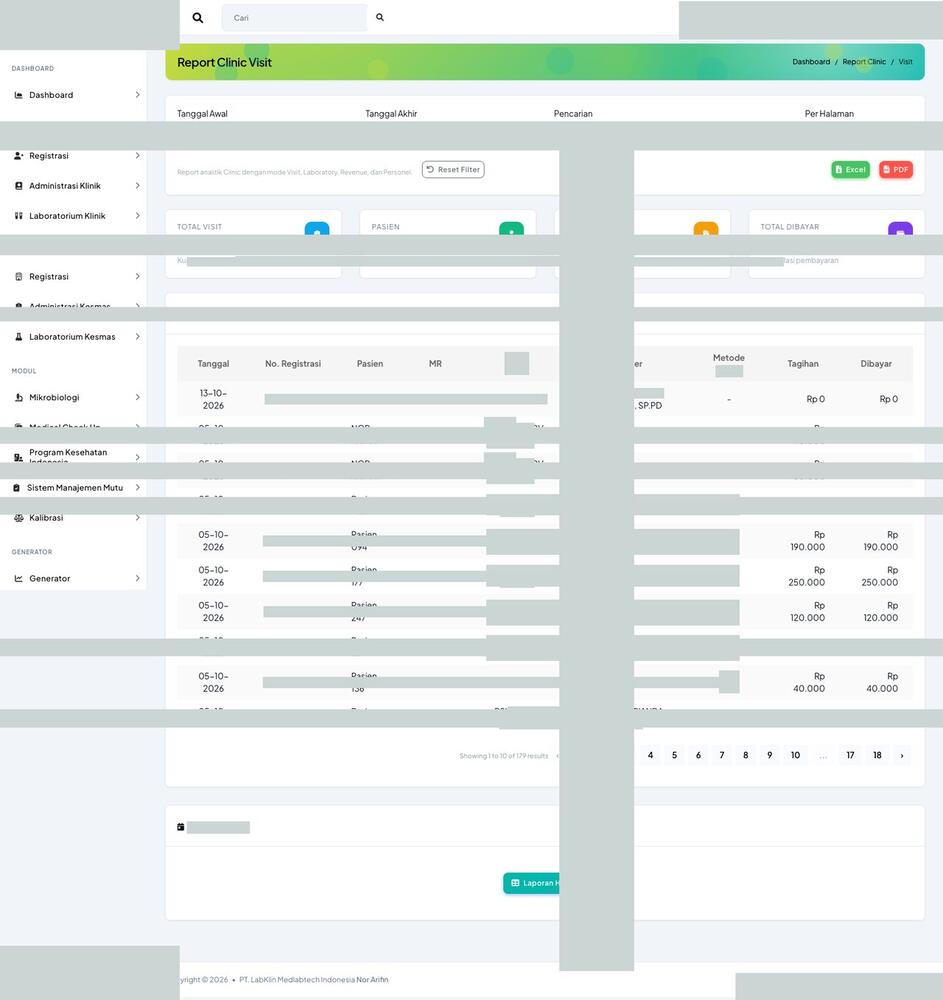Expand chevron of Registrasi above Administrasi Klinik
Image resolution: width=943 pixels, height=1000 pixels.
click(x=137, y=156)
